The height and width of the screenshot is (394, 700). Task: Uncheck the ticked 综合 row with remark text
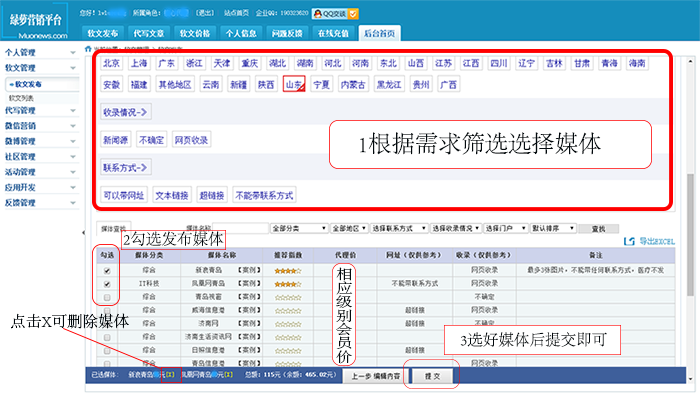[107, 270]
